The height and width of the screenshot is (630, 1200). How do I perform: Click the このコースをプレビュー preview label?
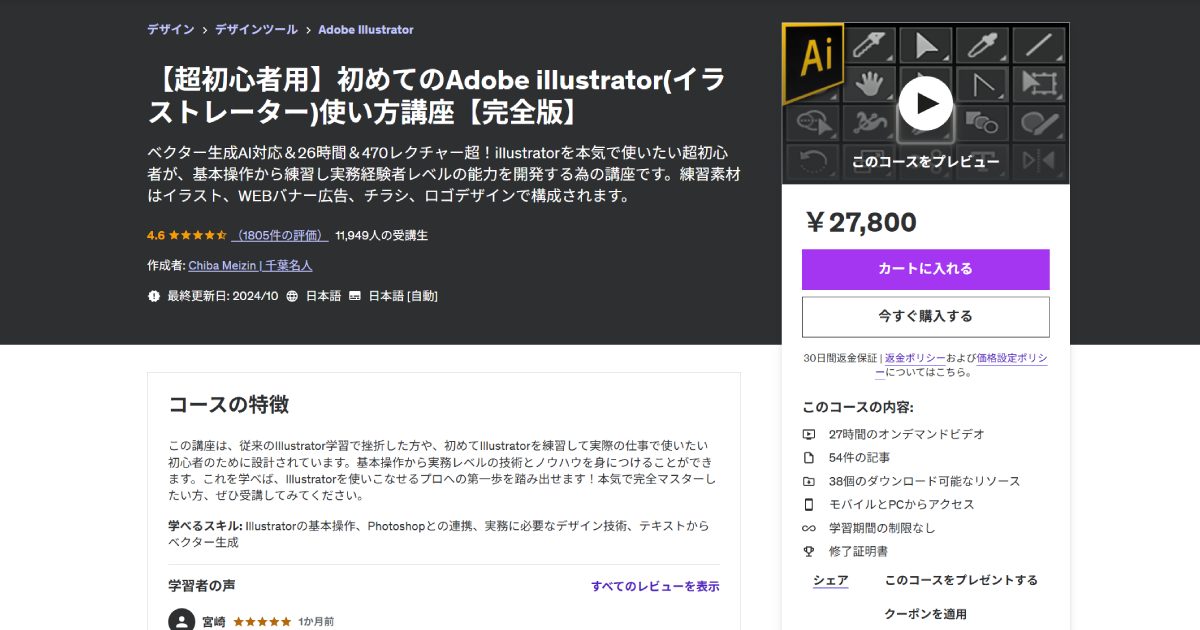tap(925, 161)
